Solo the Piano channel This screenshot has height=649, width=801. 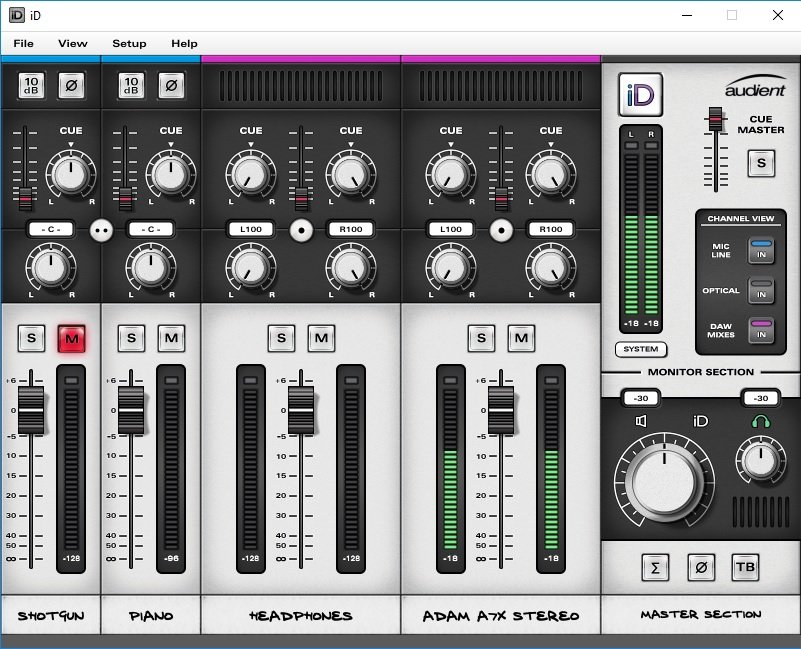pyautogui.click(x=131, y=338)
